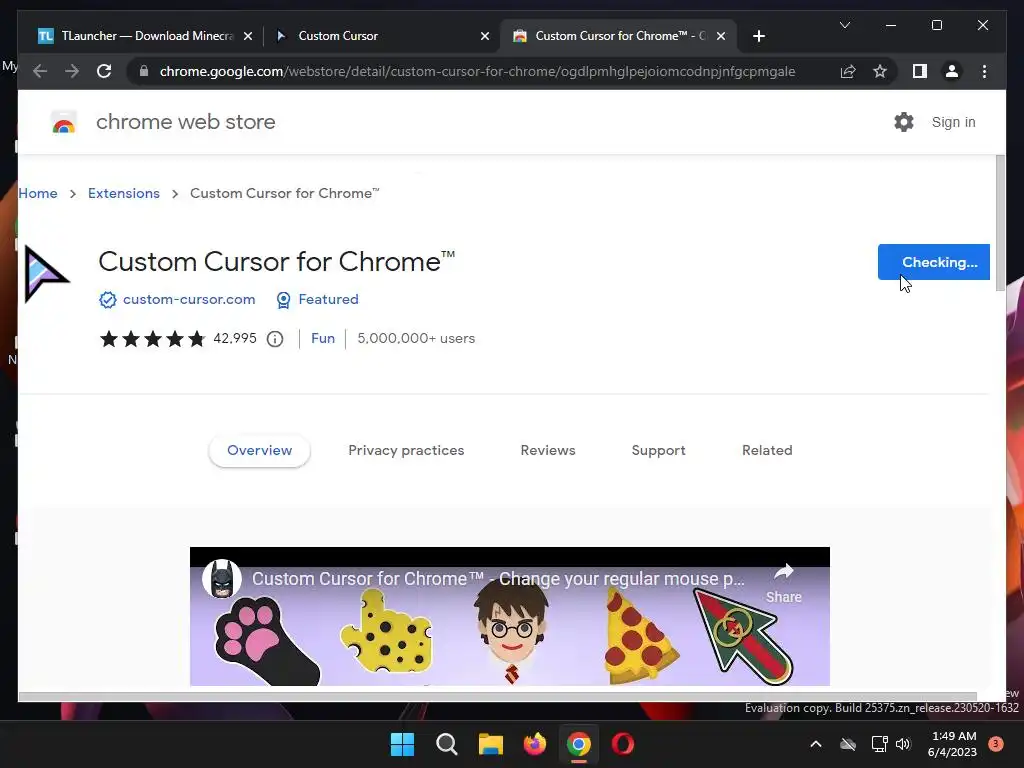This screenshot has width=1024, height=768.
Task: Click the Chrome taskbar icon
Action: pos(579,744)
